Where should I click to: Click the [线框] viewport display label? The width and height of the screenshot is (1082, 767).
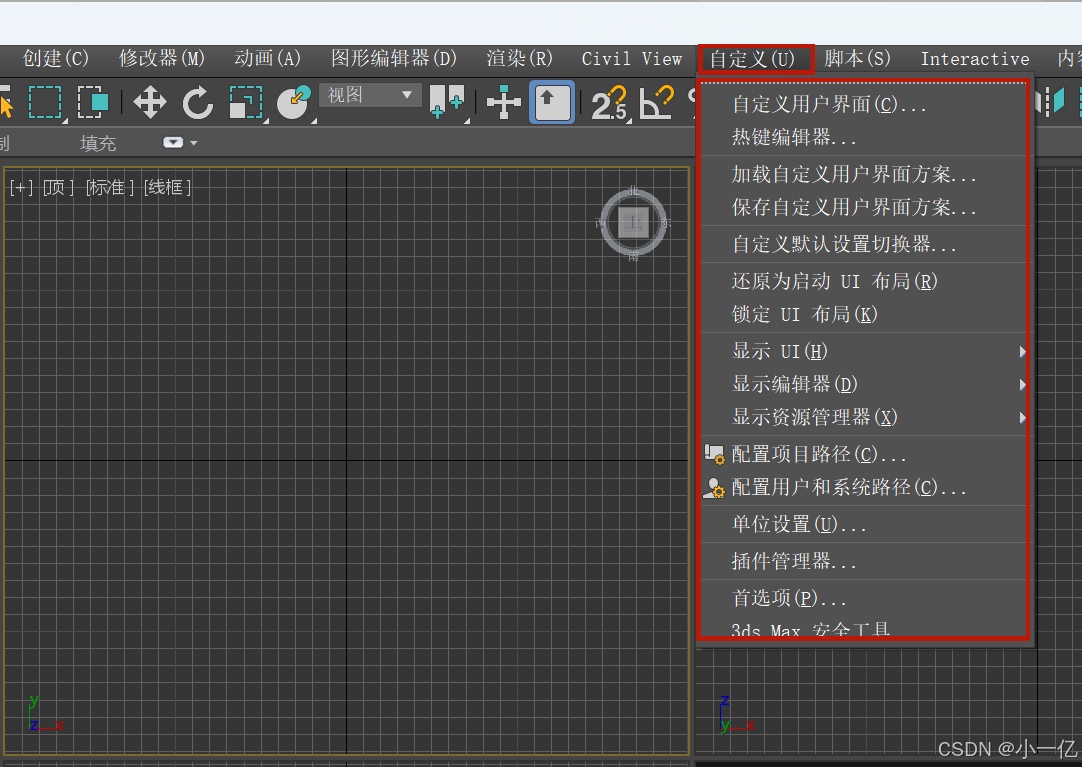click(167, 188)
